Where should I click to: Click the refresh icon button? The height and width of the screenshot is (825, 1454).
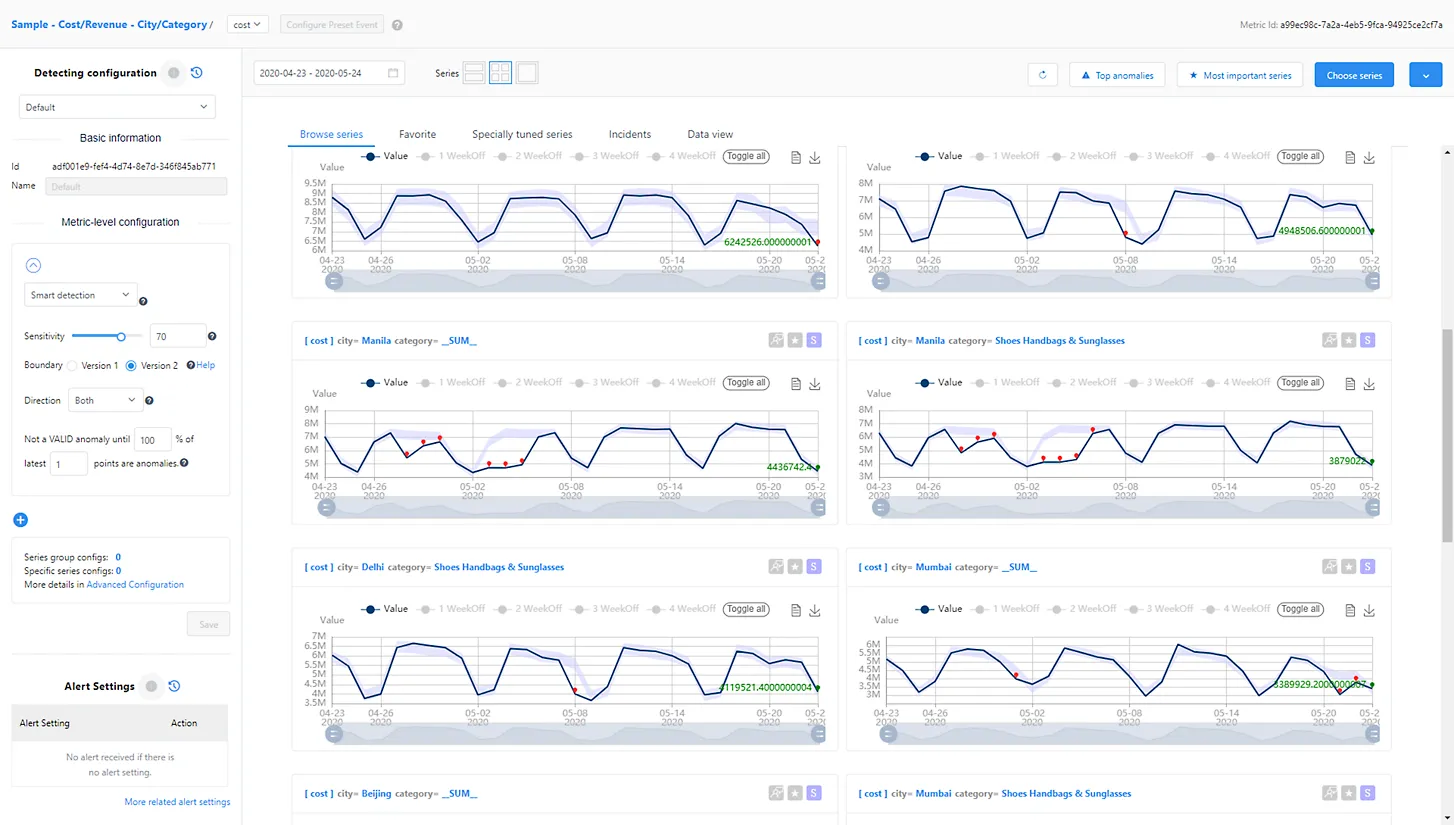click(x=1042, y=75)
